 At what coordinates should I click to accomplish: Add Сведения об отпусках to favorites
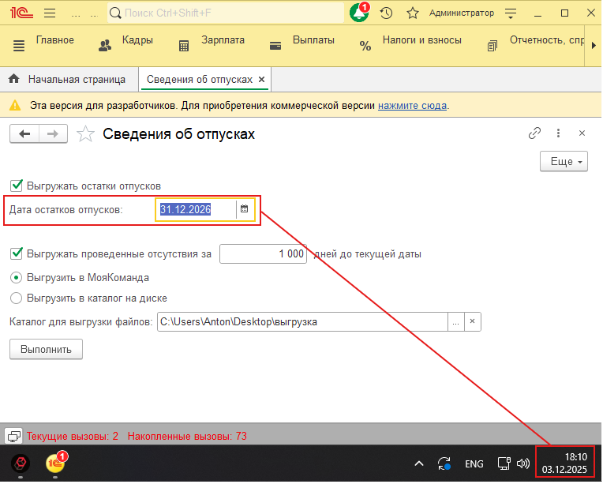click(x=87, y=134)
